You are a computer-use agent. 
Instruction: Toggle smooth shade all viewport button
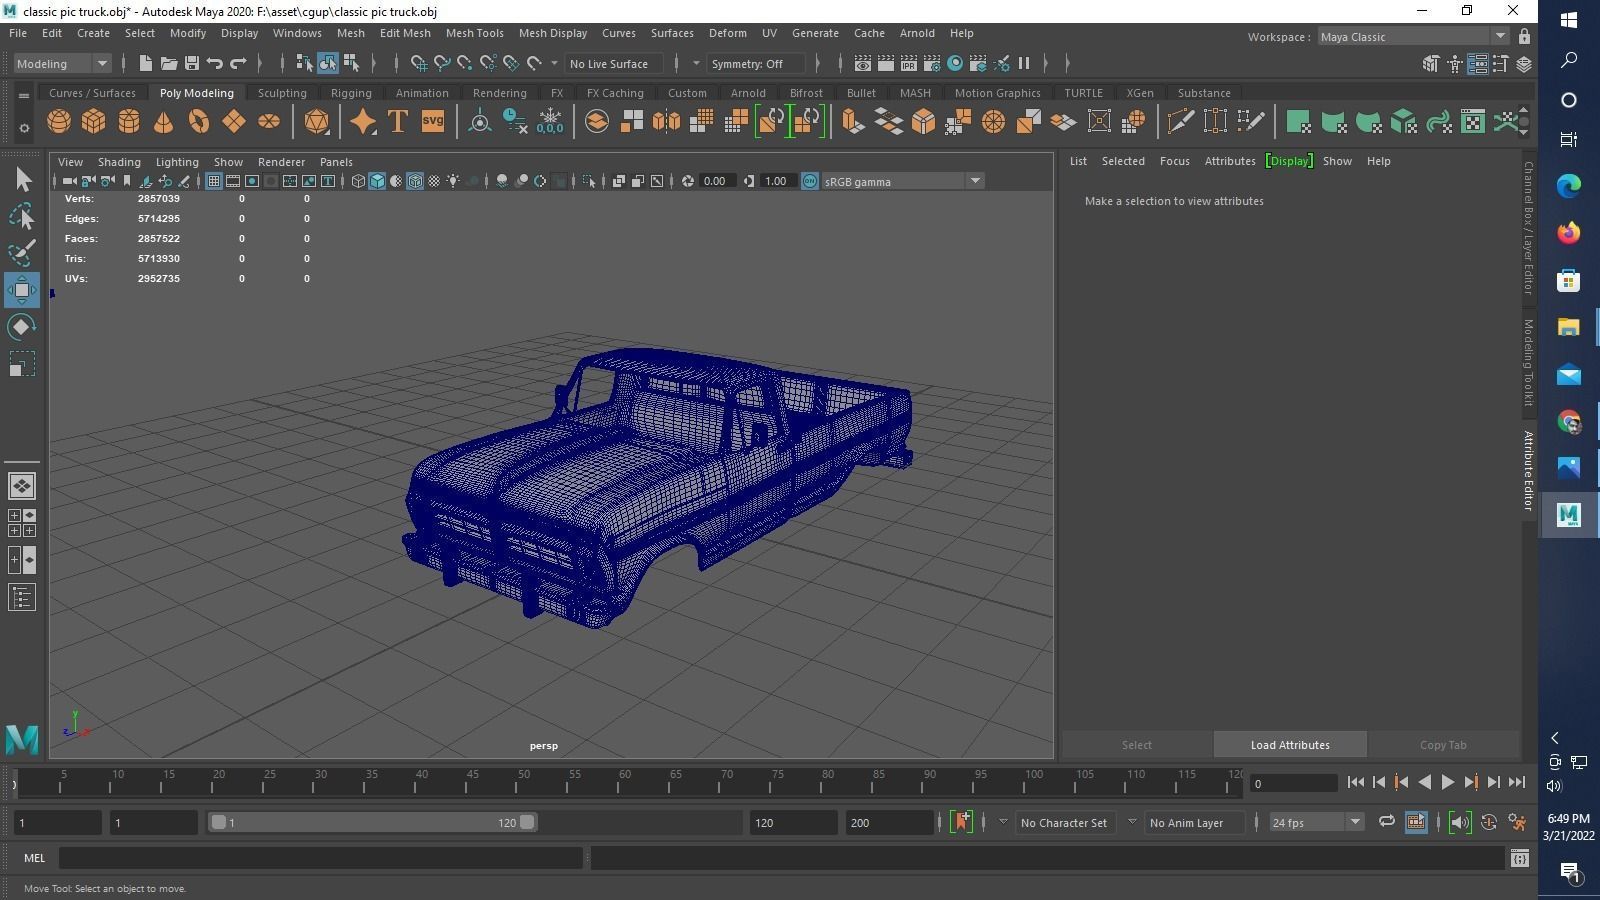pyautogui.click(x=377, y=181)
